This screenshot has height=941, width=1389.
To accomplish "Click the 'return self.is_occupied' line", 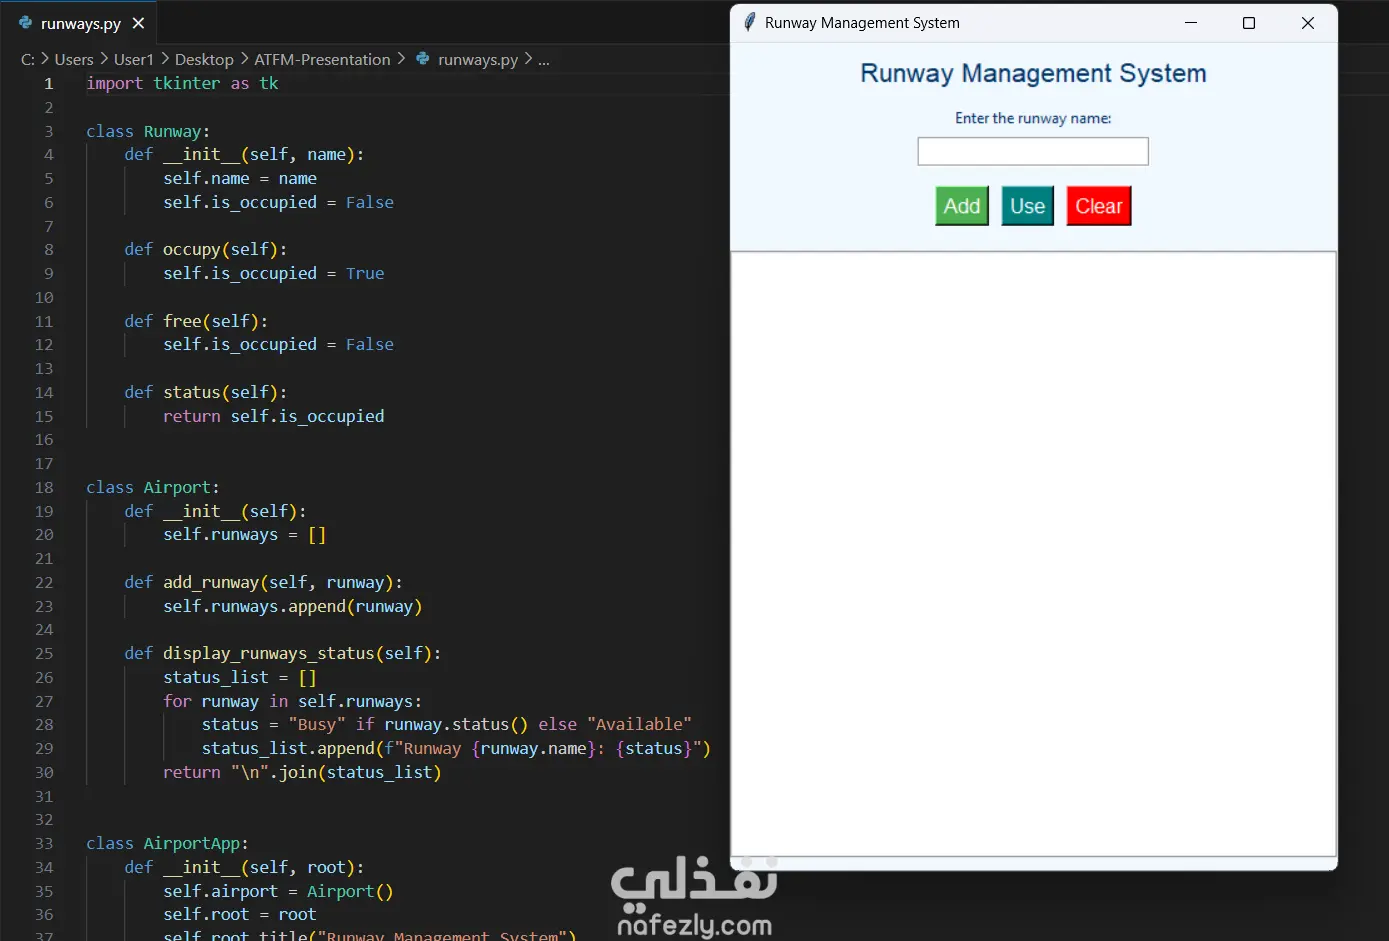I will [274, 416].
